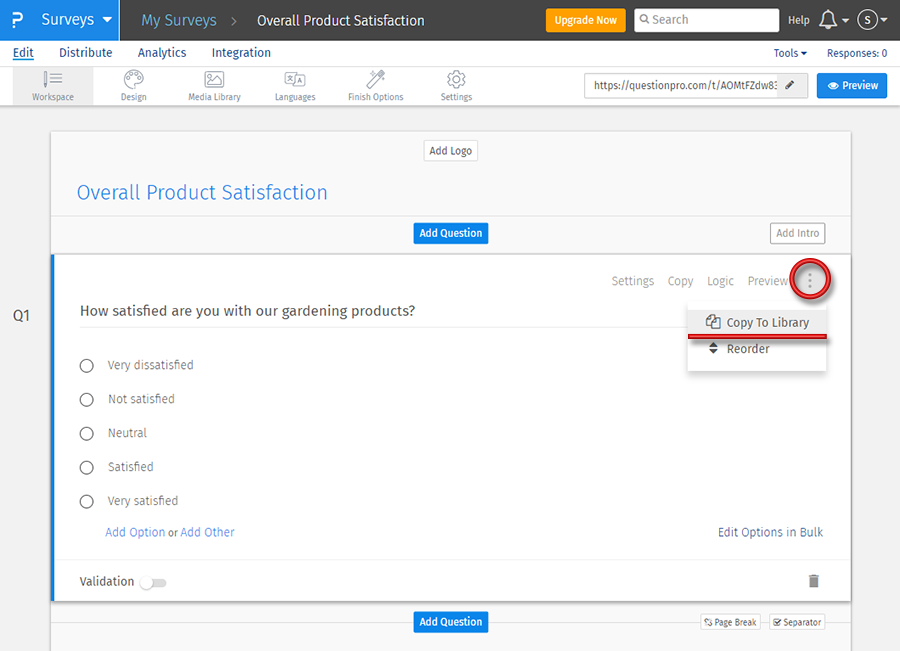
Task: Select the 'Very dissatisfied' radio button
Action: click(x=87, y=366)
